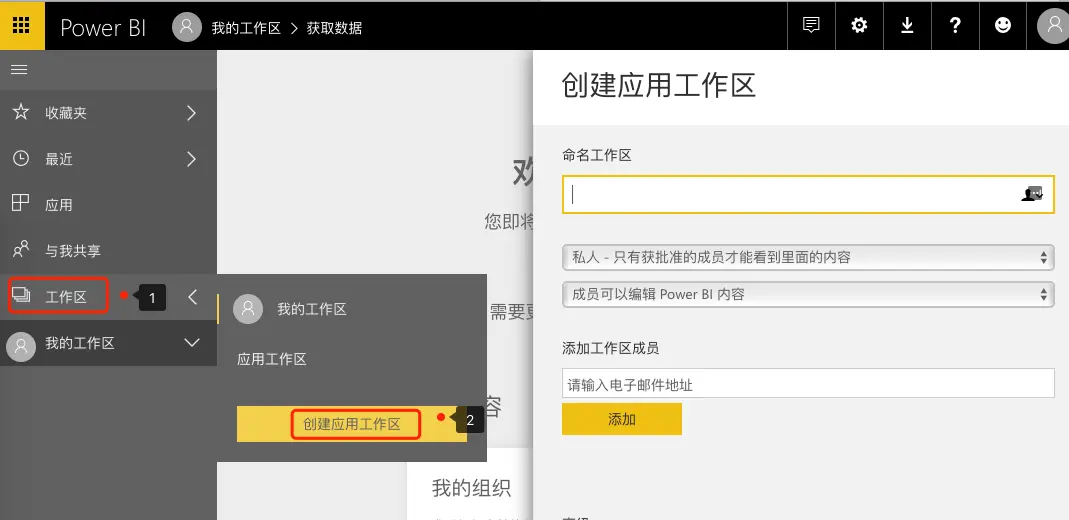Click the 添加工作区成员 label
The height and width of the screenshot is (520, 1069).
coord(611,348)
